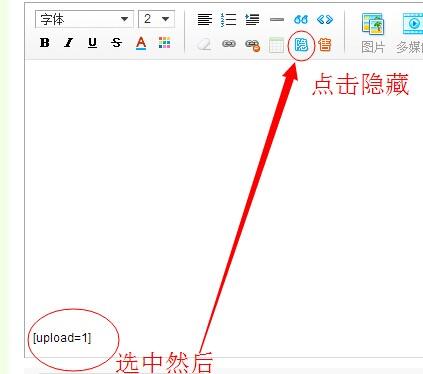The image size is (423, 374).
Task: Apply strikethrough to text
Action: coord(116,43)
